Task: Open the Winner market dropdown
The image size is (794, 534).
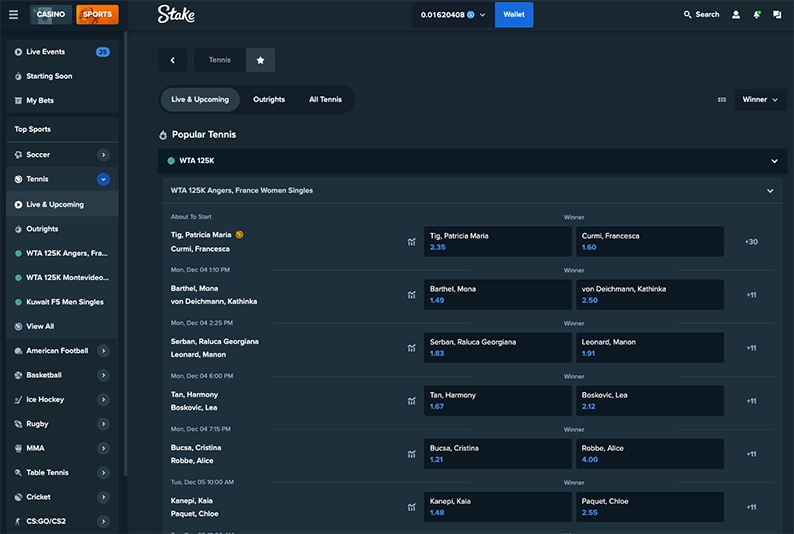Action: tap(760, 100)
